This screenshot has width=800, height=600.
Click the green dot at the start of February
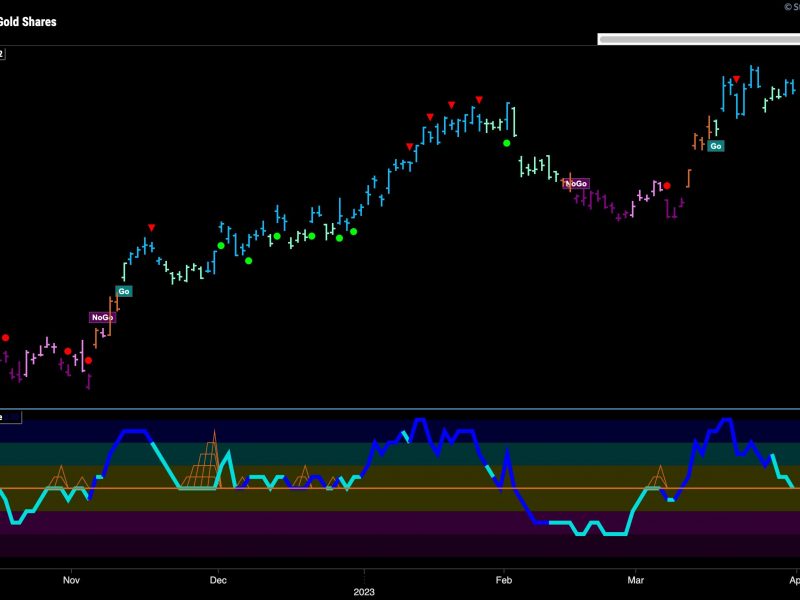click(507, 143)
